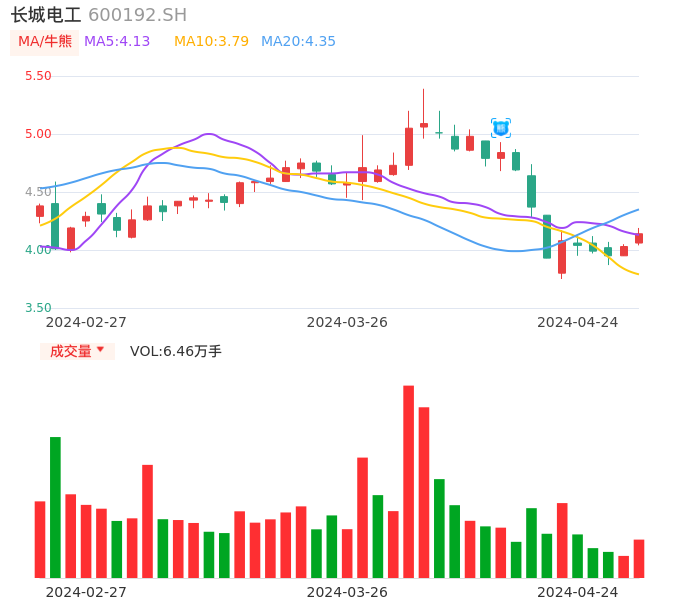686x606 pixels.
Task: Toggle the purple MA5:4.13 legend
Action: coord(117,42)
